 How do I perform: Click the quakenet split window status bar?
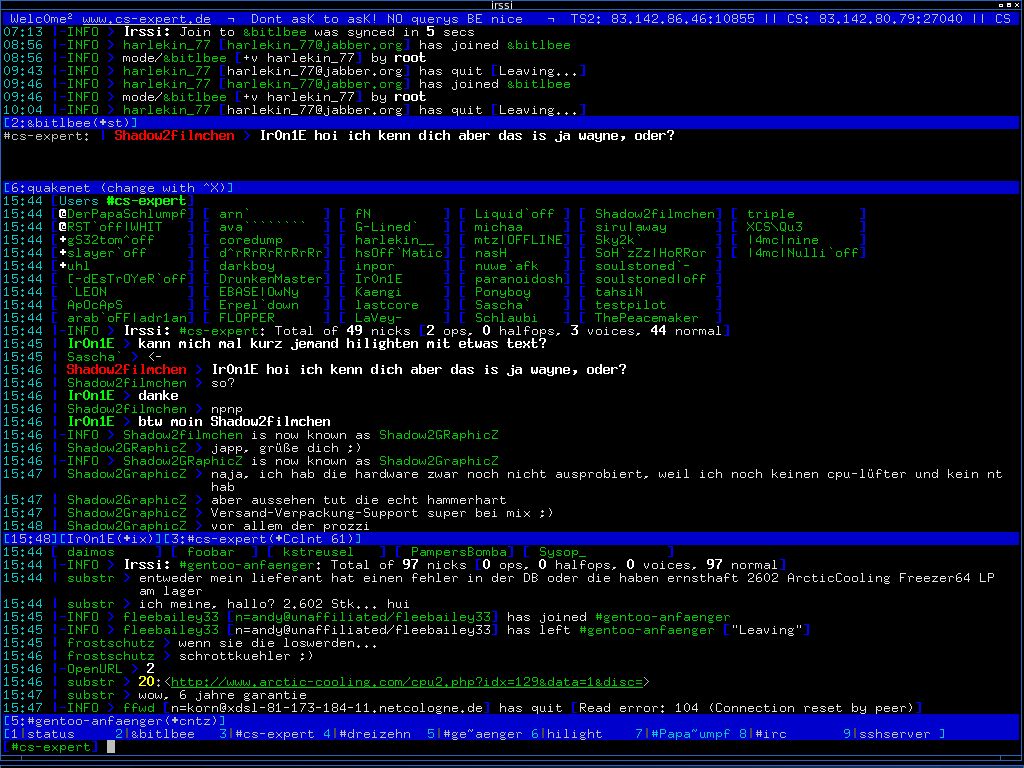(x=120, y=188)
